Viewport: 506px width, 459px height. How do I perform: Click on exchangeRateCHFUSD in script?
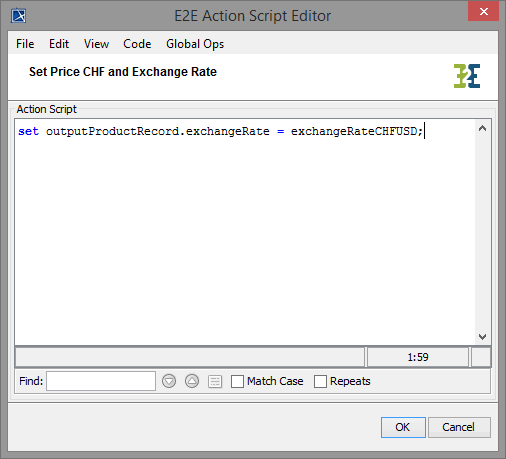tap(354, 131)
